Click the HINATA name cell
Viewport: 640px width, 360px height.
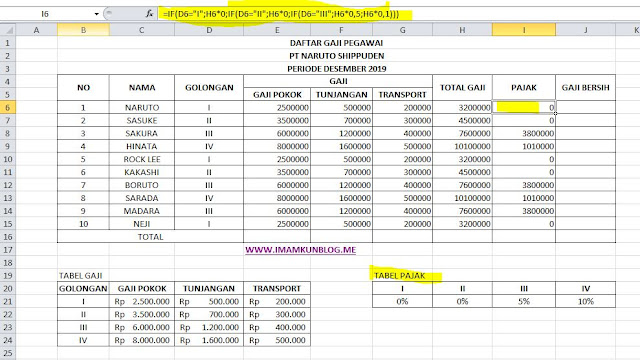(142, 146)
